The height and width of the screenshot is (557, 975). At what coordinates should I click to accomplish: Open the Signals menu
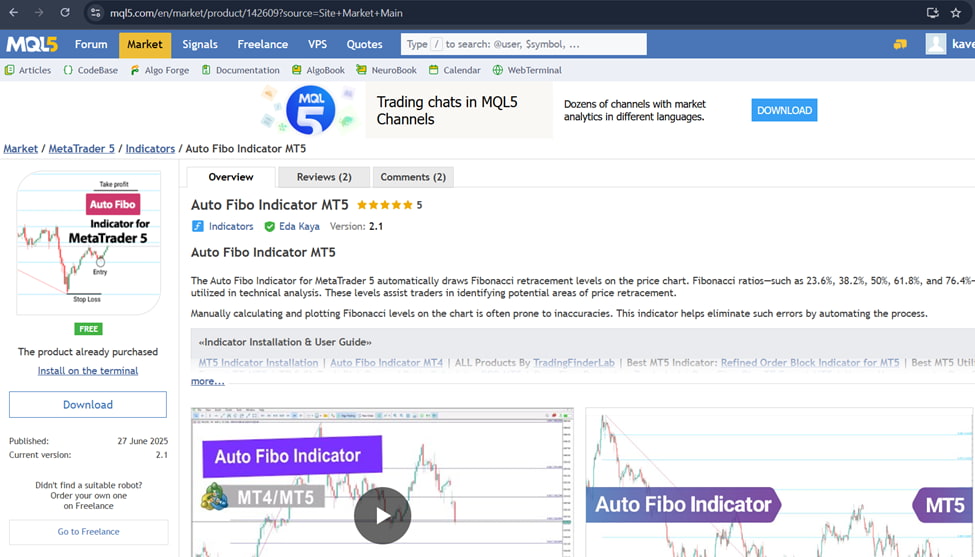tap(200, 44)
